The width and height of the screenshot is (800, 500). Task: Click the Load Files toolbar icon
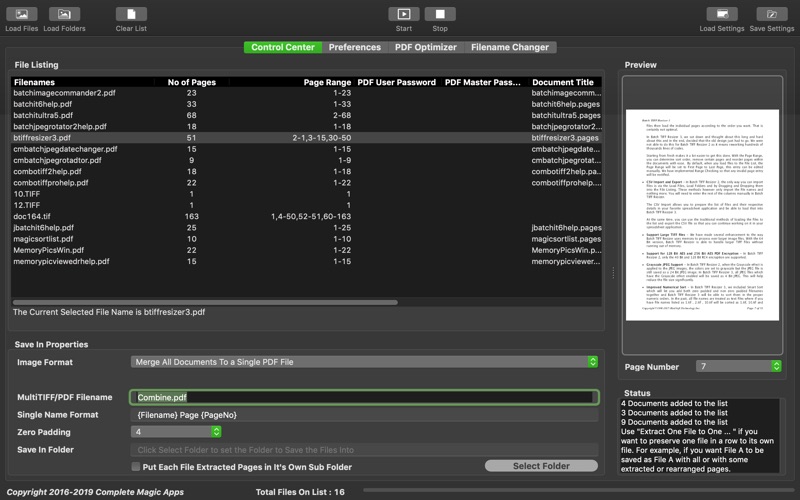click(x=21, y=14)
